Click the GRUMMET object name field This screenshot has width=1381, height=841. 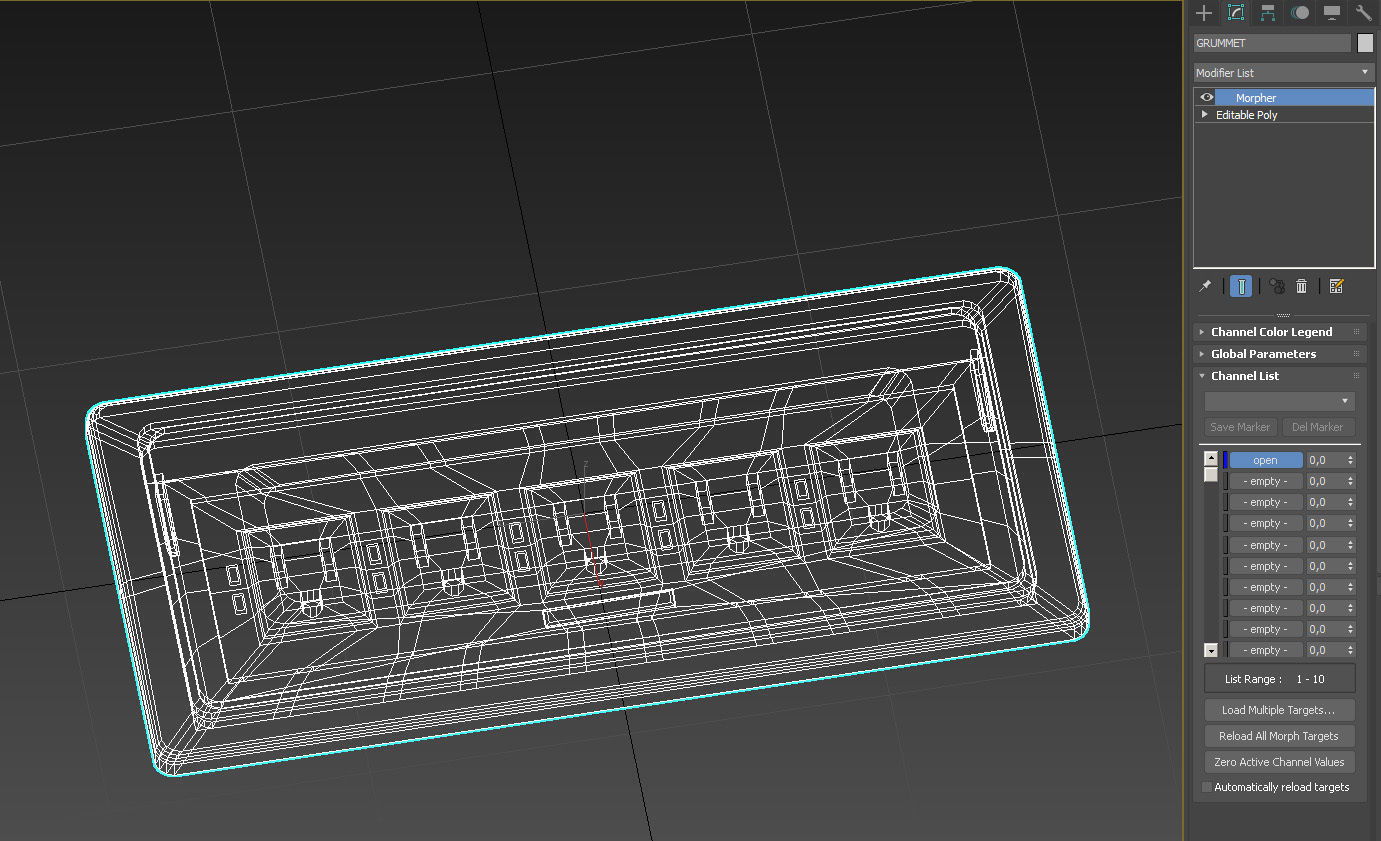click(x=1272, y=43)
